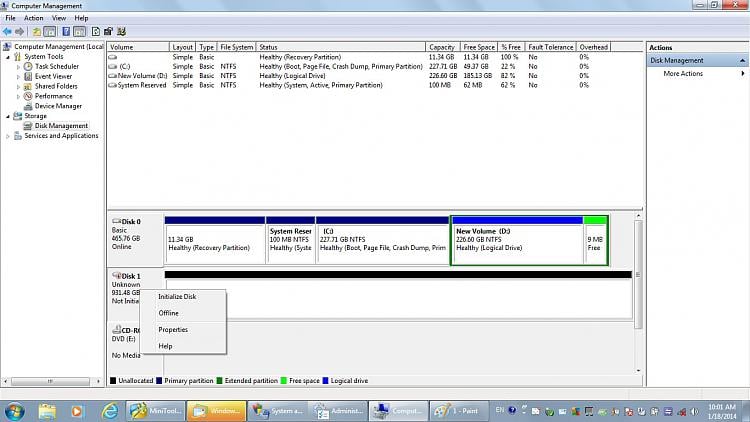The image size is (750, 422).
Task: Select the Task Scheduler clock icon
Action: [28, 67]
